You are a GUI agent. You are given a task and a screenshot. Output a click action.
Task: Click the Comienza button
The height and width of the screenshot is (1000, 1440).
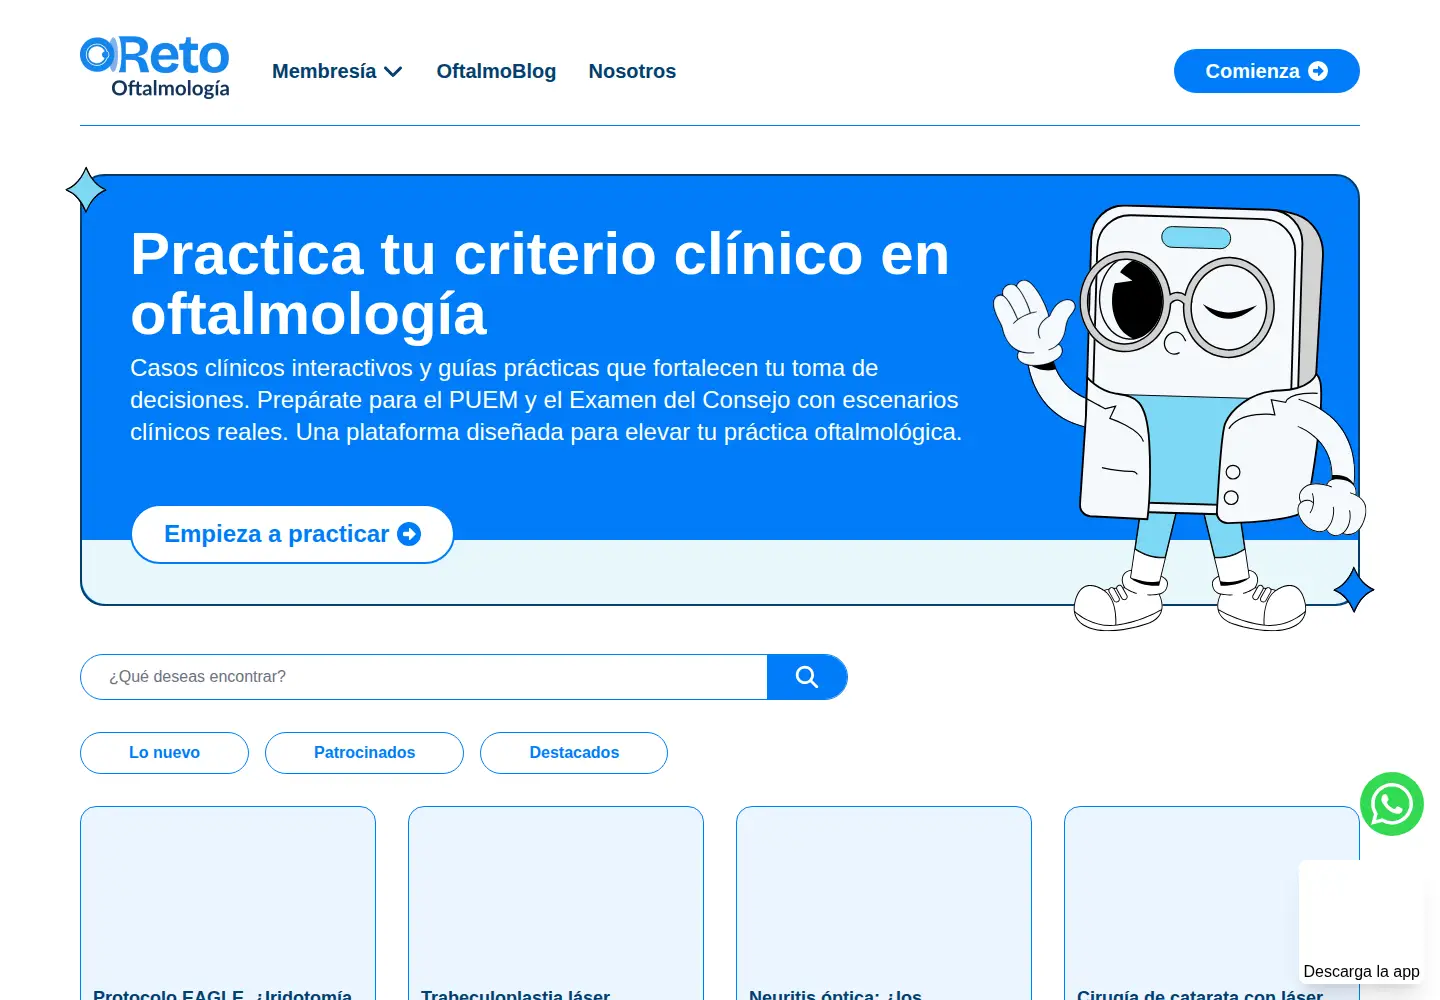(x=1266, y=71)
